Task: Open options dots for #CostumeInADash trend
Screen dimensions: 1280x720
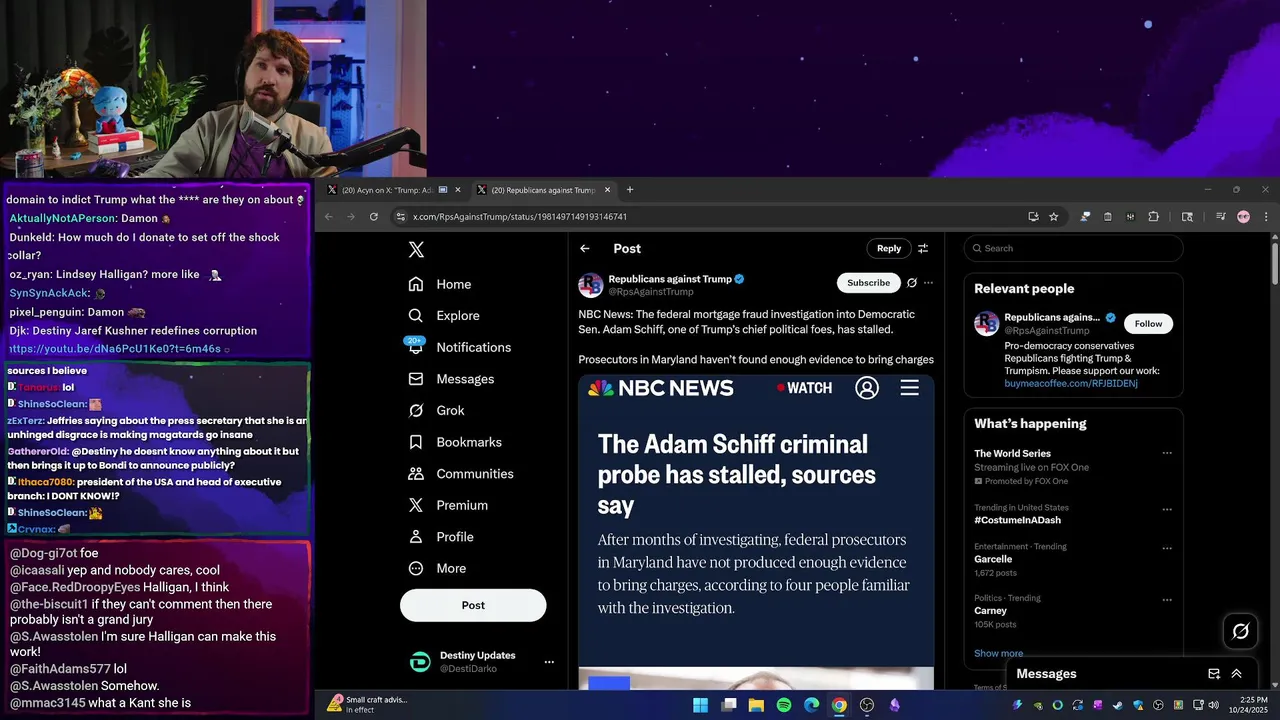Action: click(1166, 510)
